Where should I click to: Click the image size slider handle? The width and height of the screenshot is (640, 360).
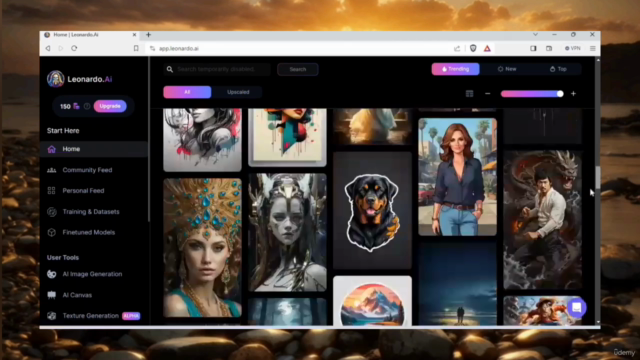click(x=560, y=94)
